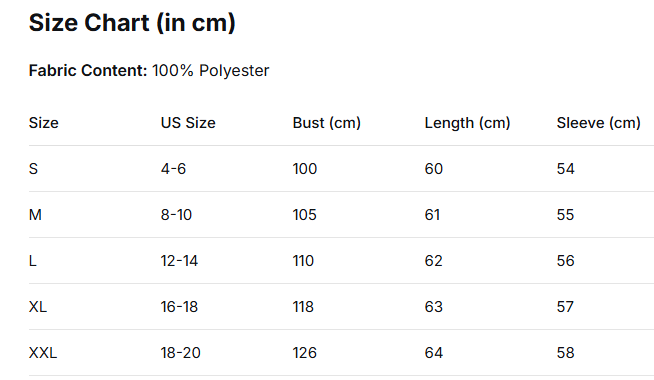Screen dimensions: 654x380
Task: Click the sleeve value 54 cell
Action: (566, 169)
